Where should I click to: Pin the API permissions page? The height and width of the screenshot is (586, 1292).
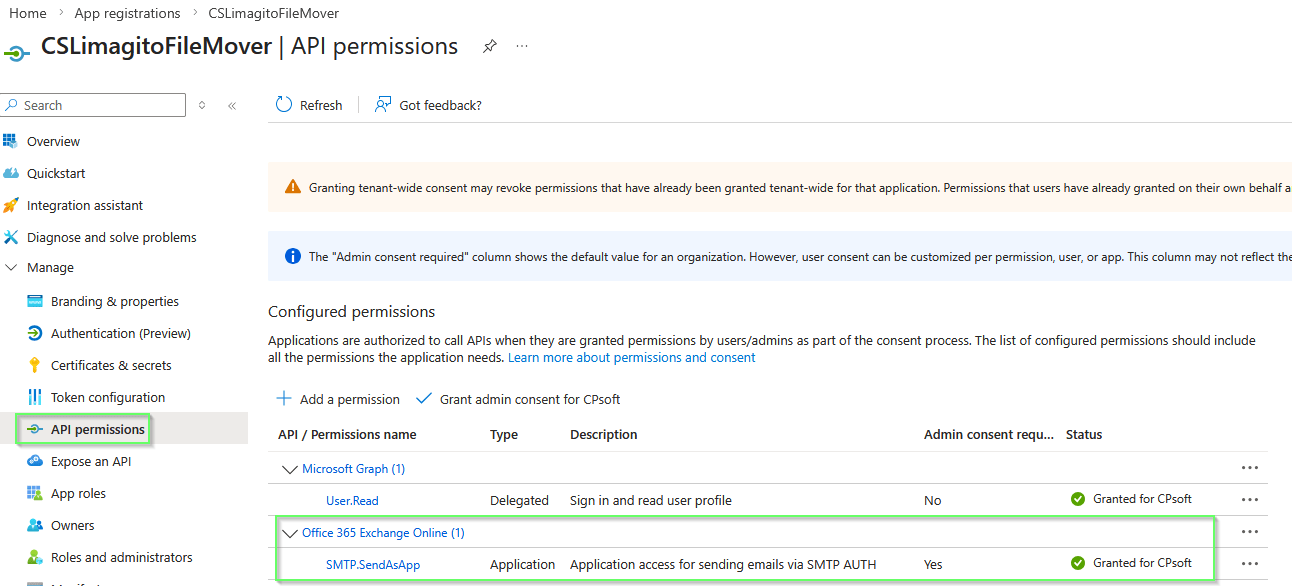(x=489, y=46)
